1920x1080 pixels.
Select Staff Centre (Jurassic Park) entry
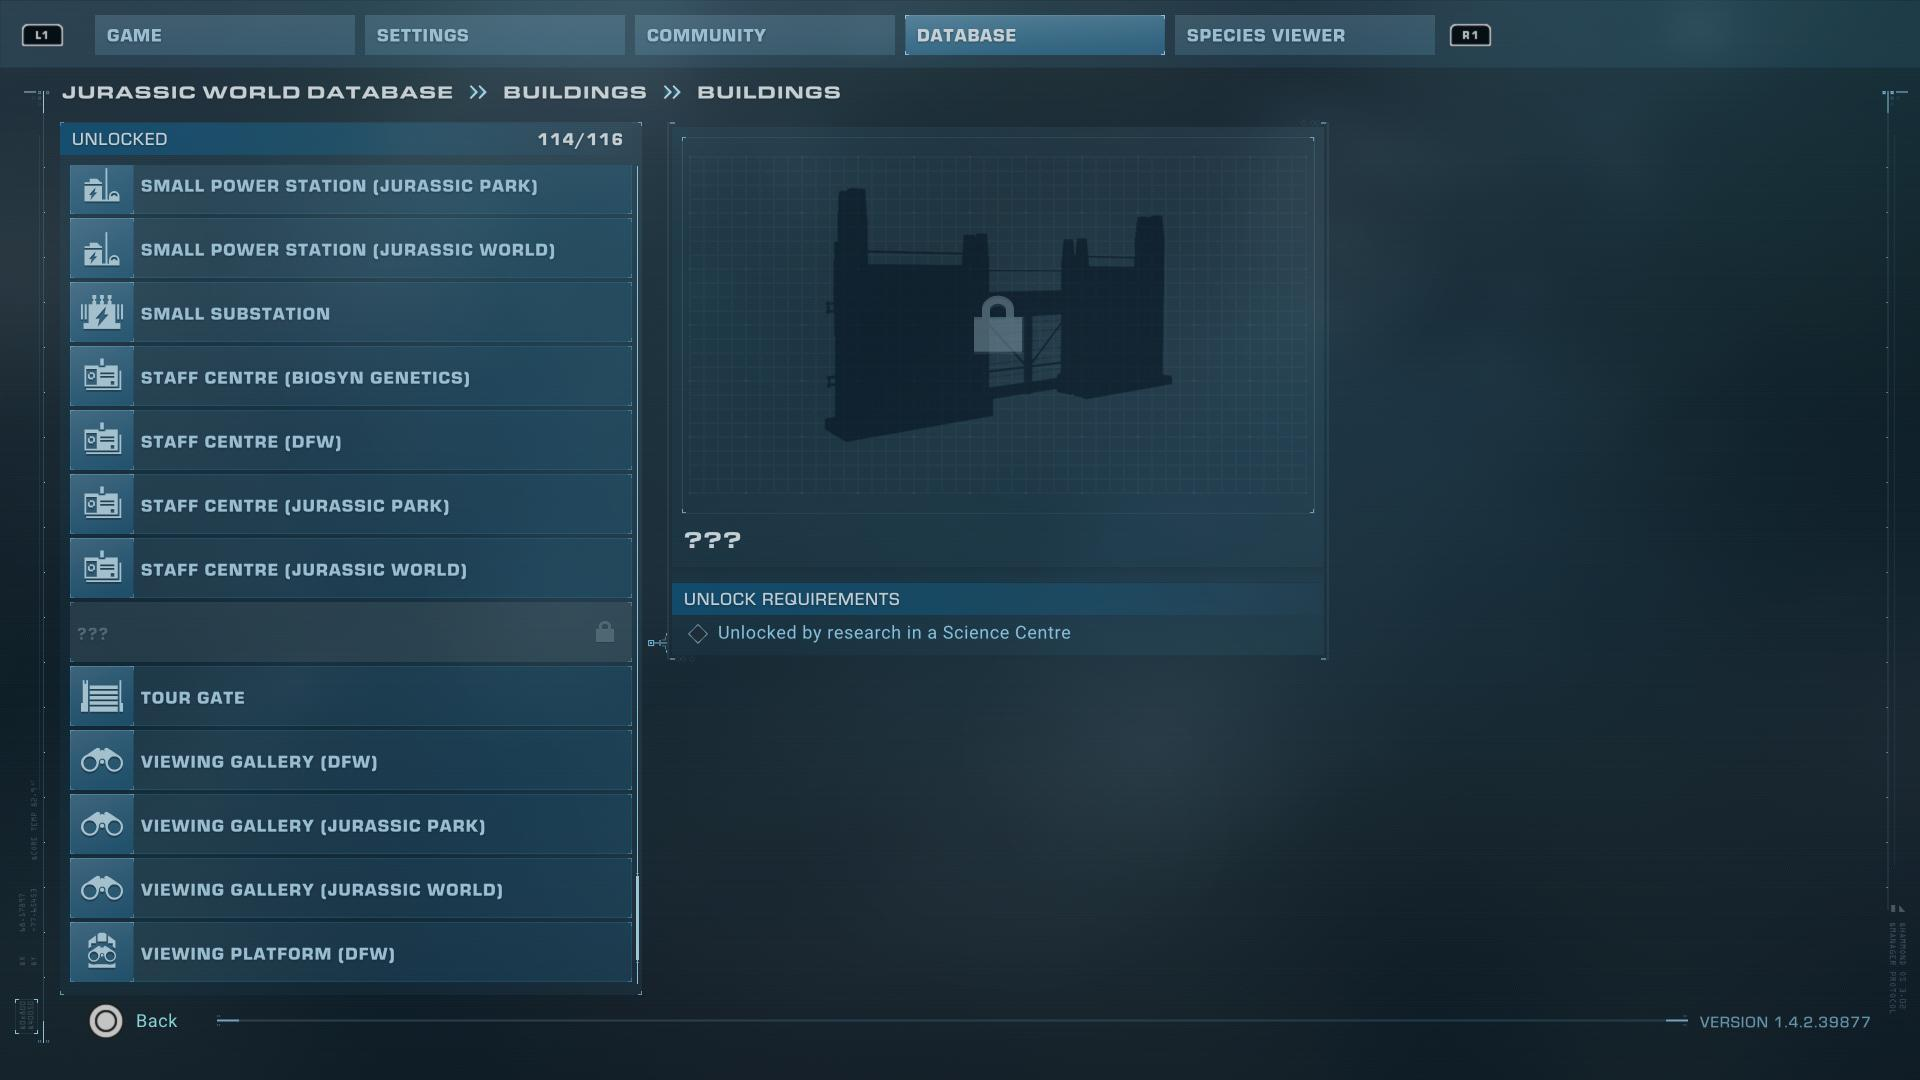point(351,506)
